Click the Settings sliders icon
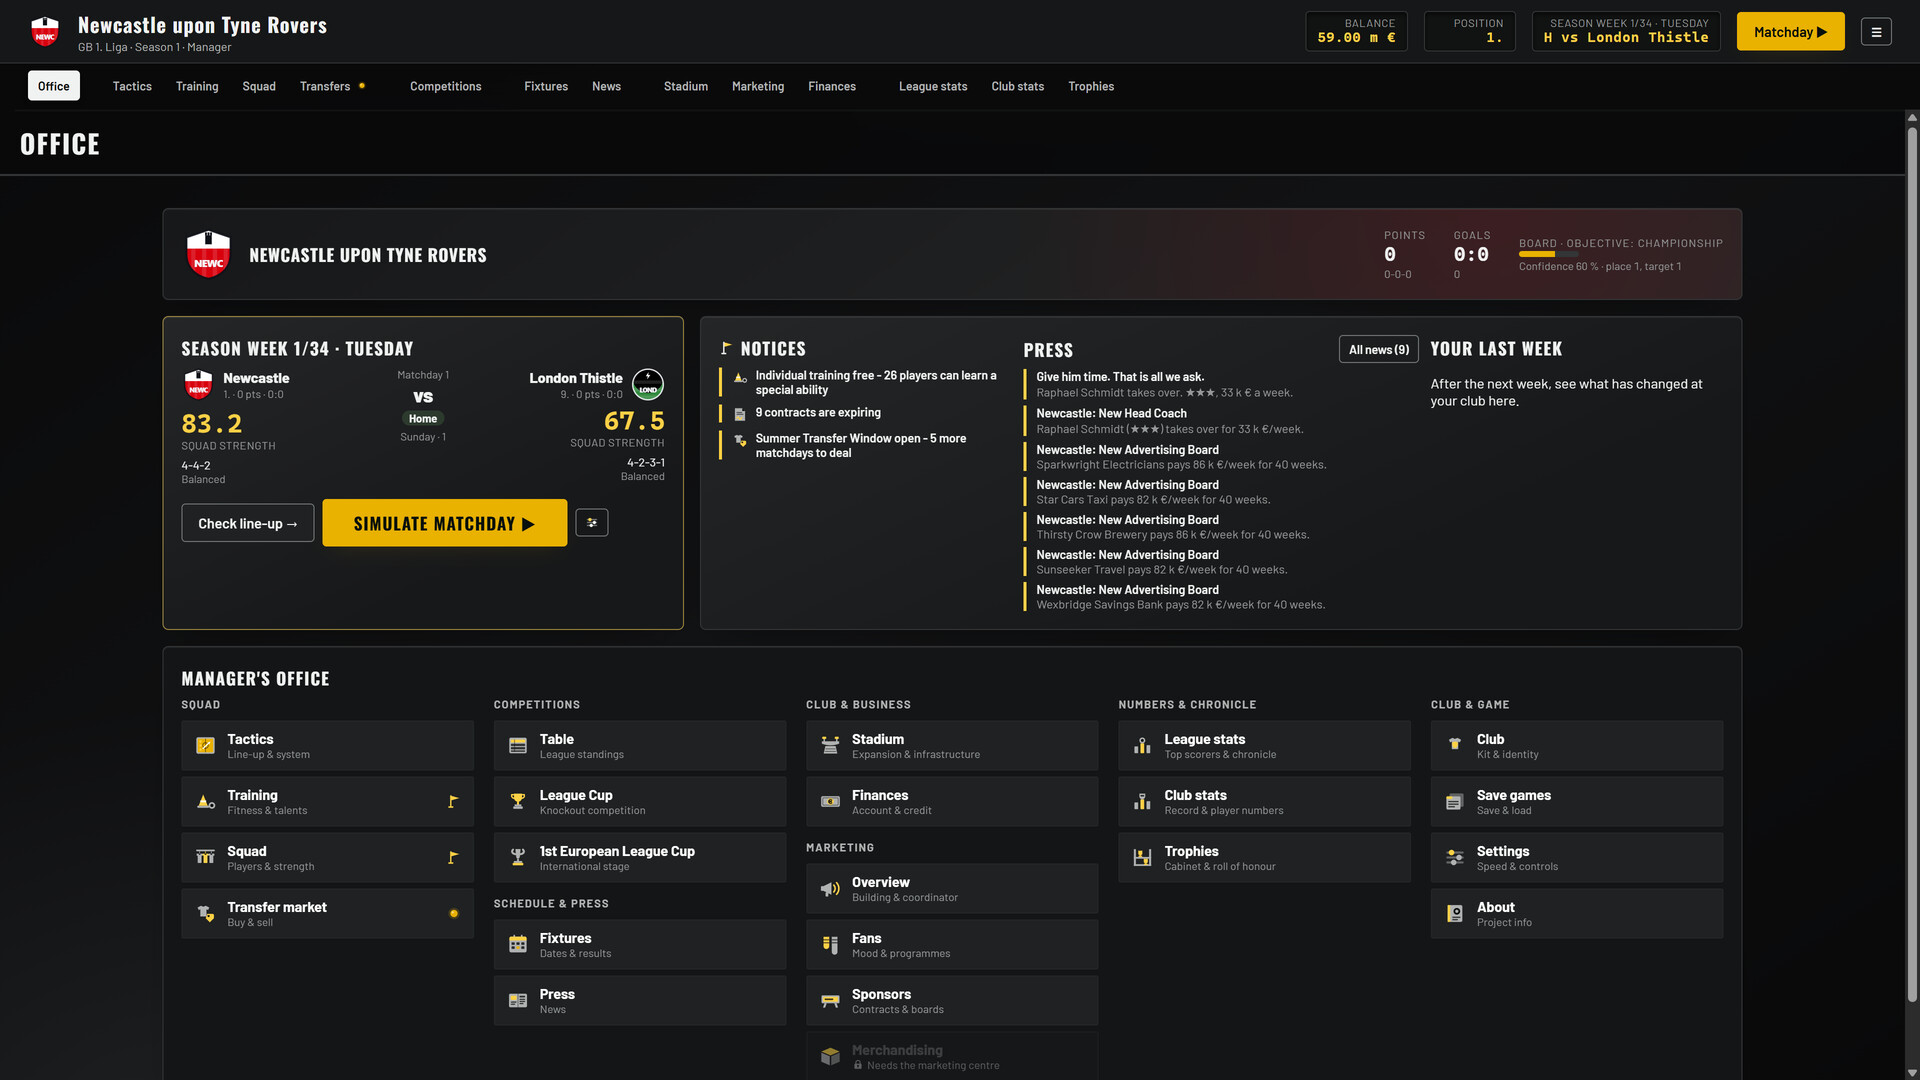Viewport: 1920px width, 1080px height. 1455,858
